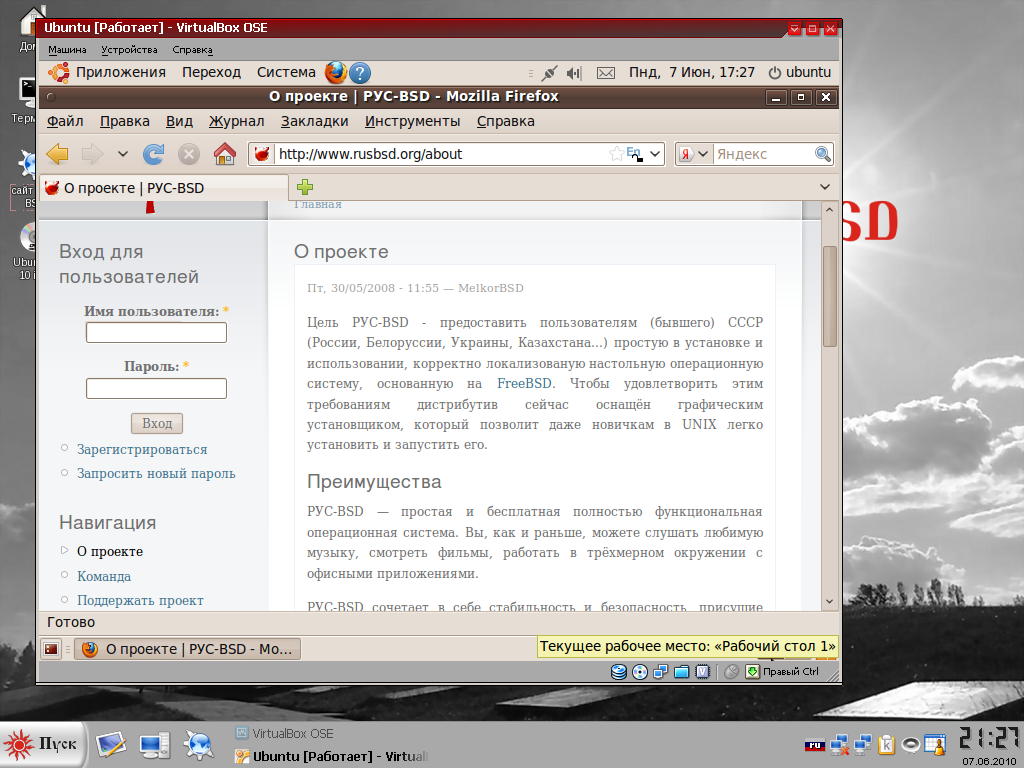Viewport: 1024px width, 768px height.
Task: Click the VirtualBox network adapters status icon
Action: 661,671
